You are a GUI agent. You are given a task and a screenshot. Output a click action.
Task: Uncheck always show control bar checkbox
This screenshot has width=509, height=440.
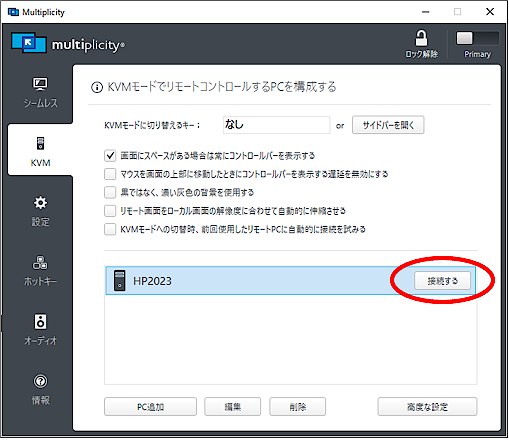coord(110,155)
